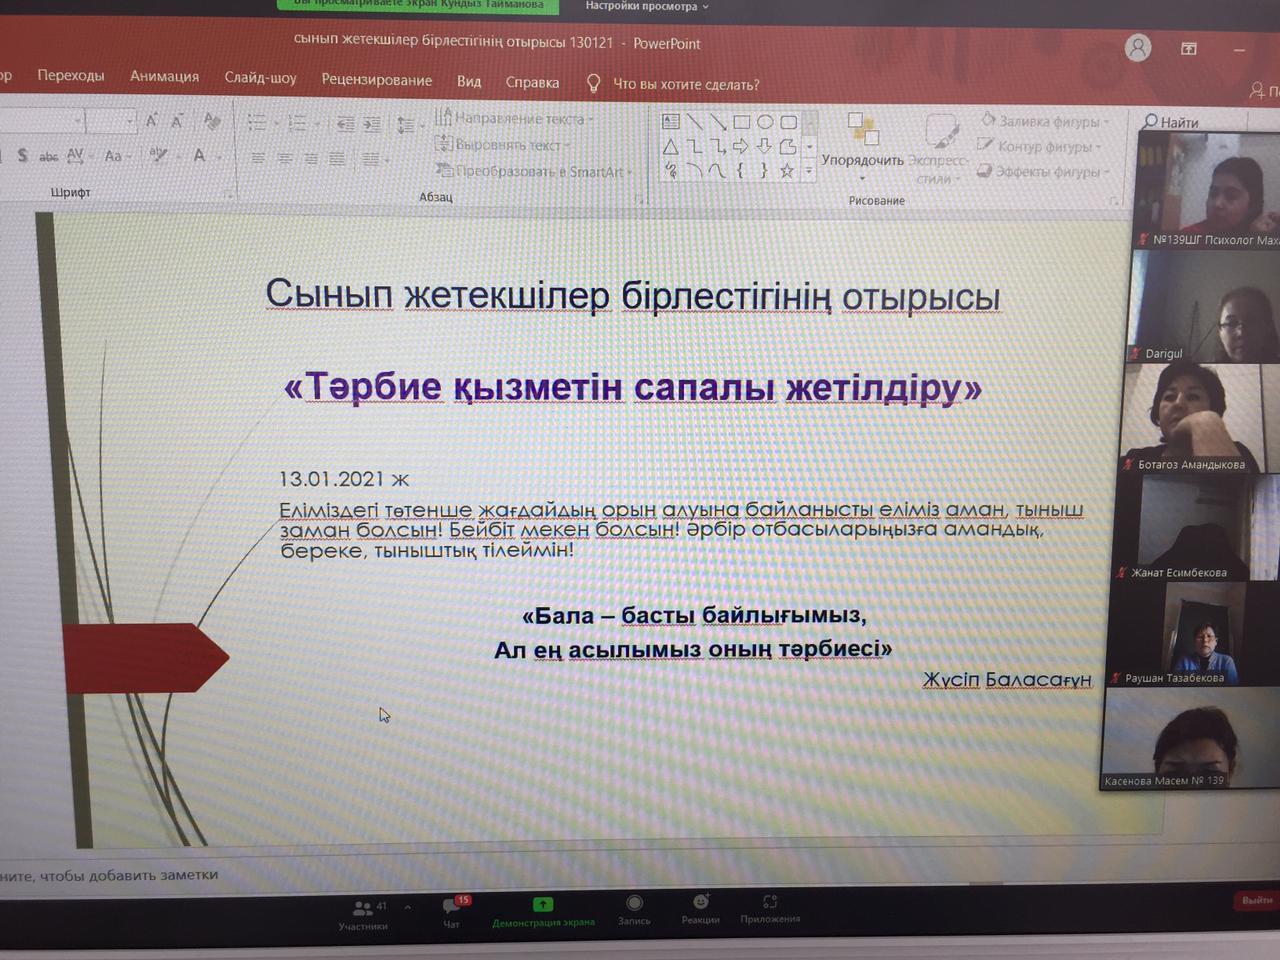Viewport: 1280px width, 960px height.
Task: Open the Настройки просмотра view options dropdown
Action: 646,6
